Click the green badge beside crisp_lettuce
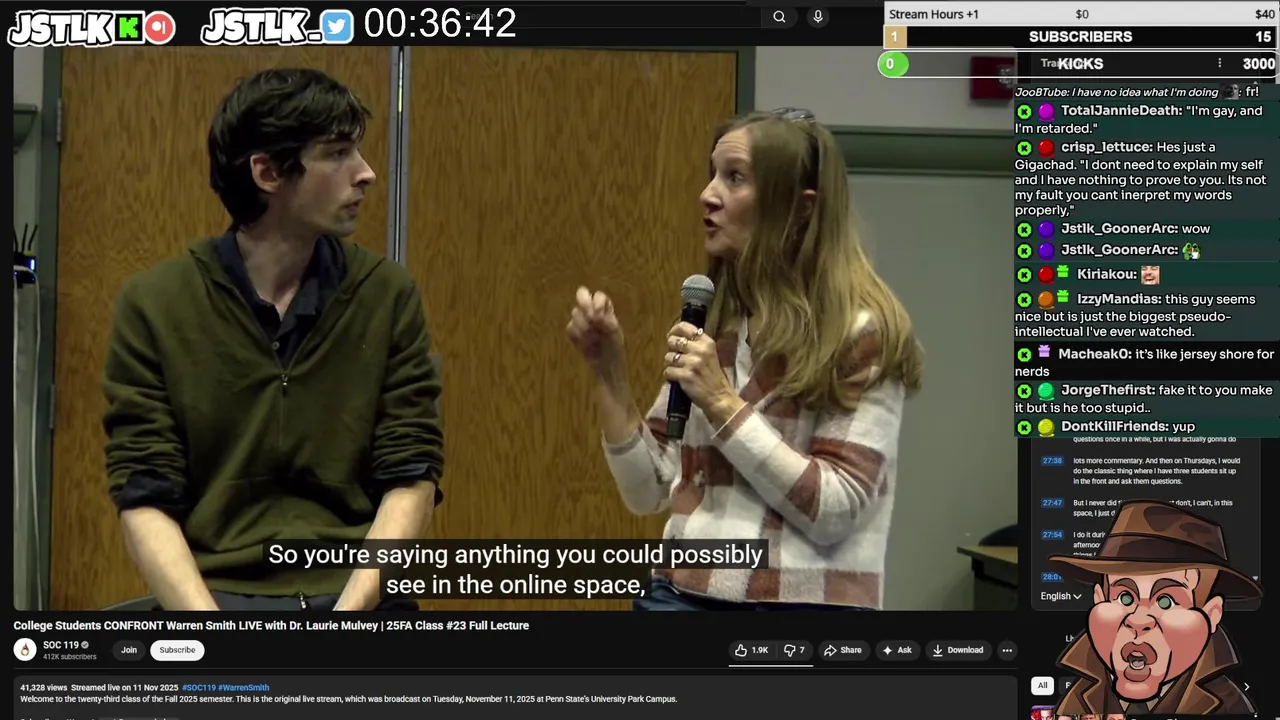 (x=1024, y=148)
